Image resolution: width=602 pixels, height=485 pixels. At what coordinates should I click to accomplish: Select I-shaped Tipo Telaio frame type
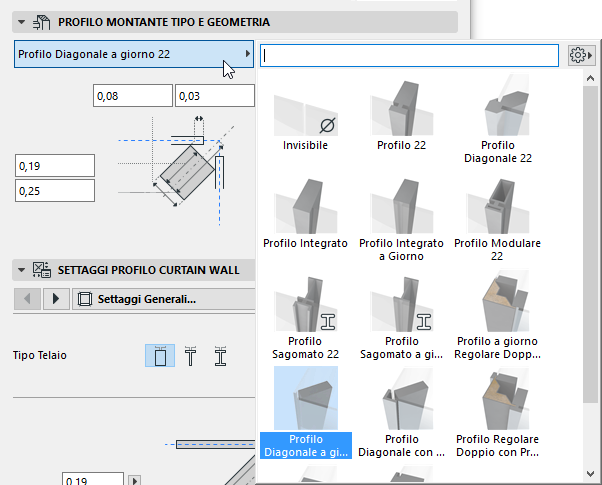click(220, 356)
